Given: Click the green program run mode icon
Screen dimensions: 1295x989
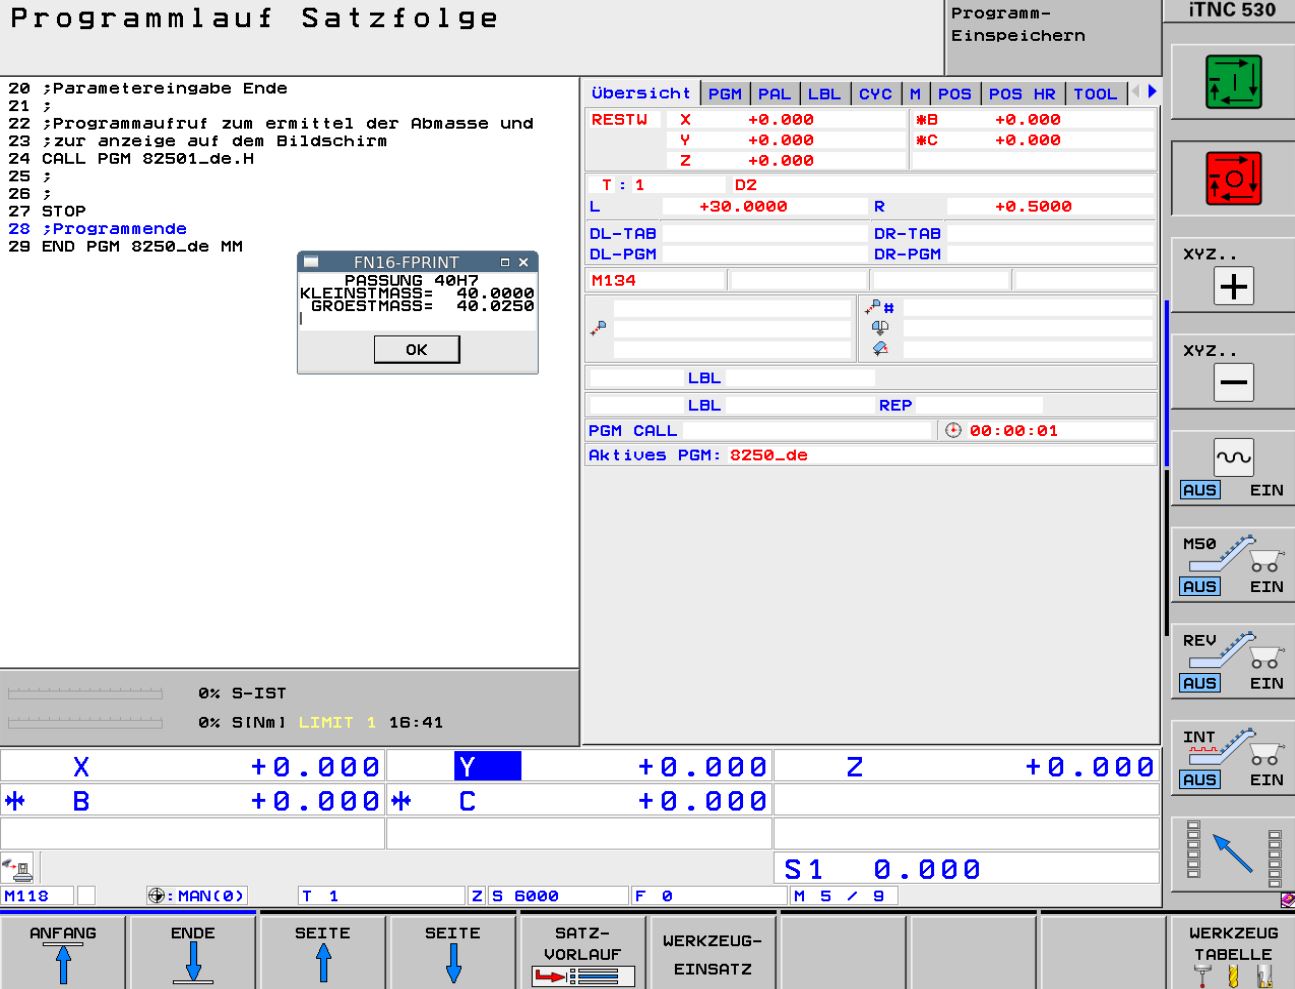Looking at the screenshot, I should tap(1233, 82).
